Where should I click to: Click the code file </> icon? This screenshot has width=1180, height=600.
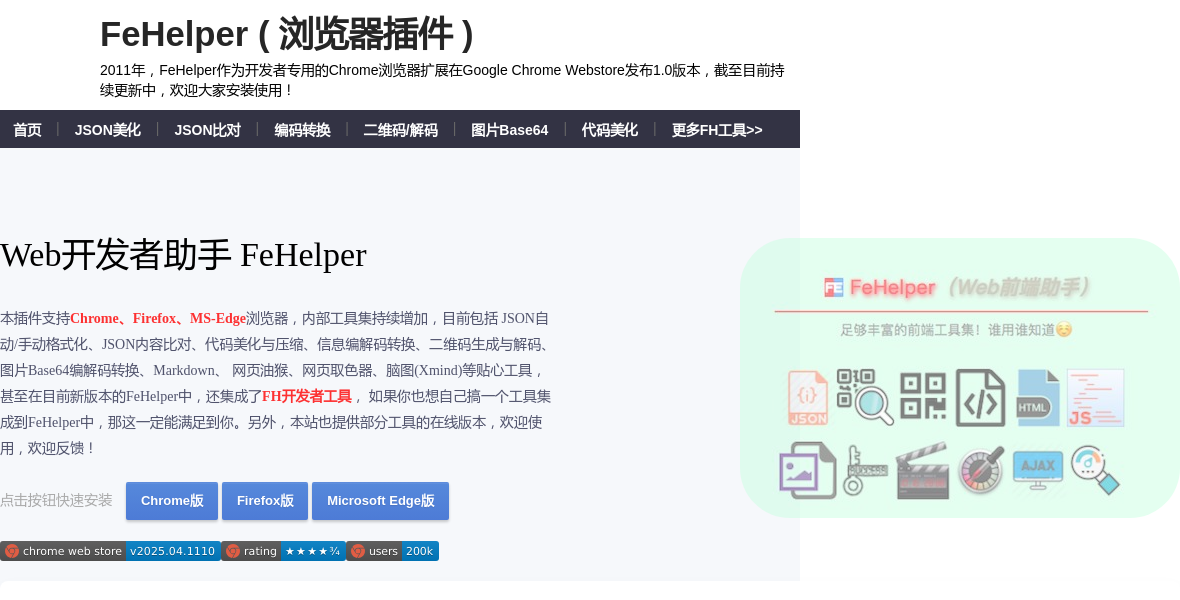(980, 398)
